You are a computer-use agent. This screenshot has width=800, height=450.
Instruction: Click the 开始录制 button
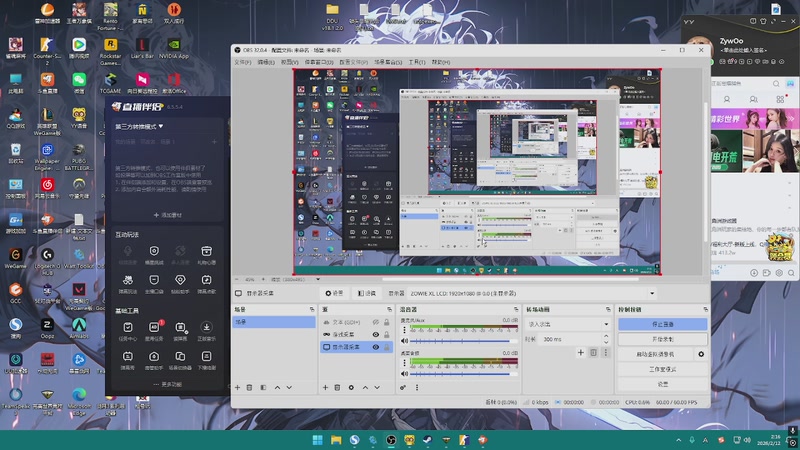[x=662, y=339]
